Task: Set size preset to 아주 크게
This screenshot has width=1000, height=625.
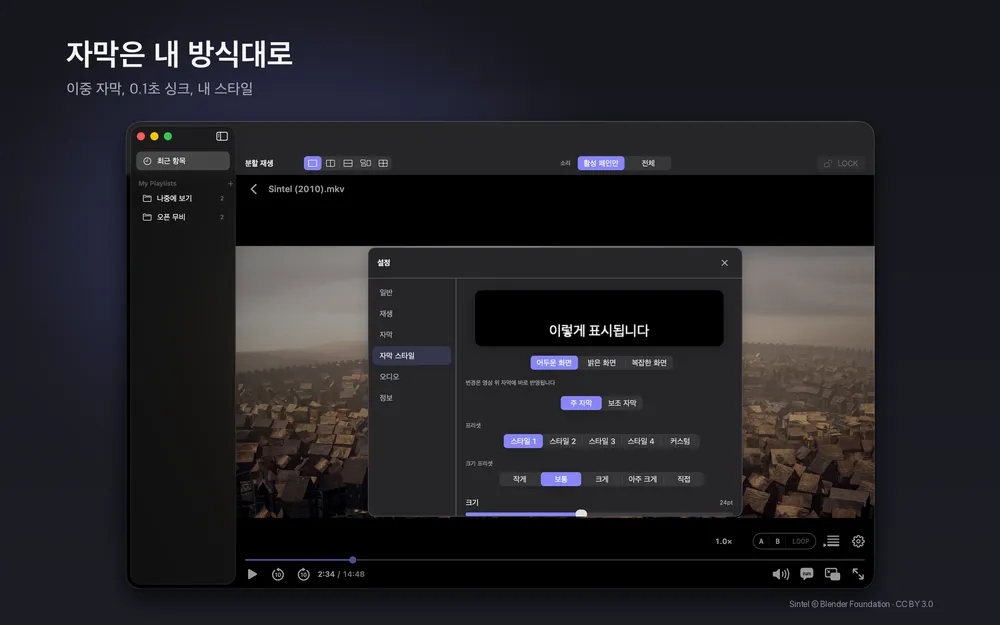Action: pos(643,479)
